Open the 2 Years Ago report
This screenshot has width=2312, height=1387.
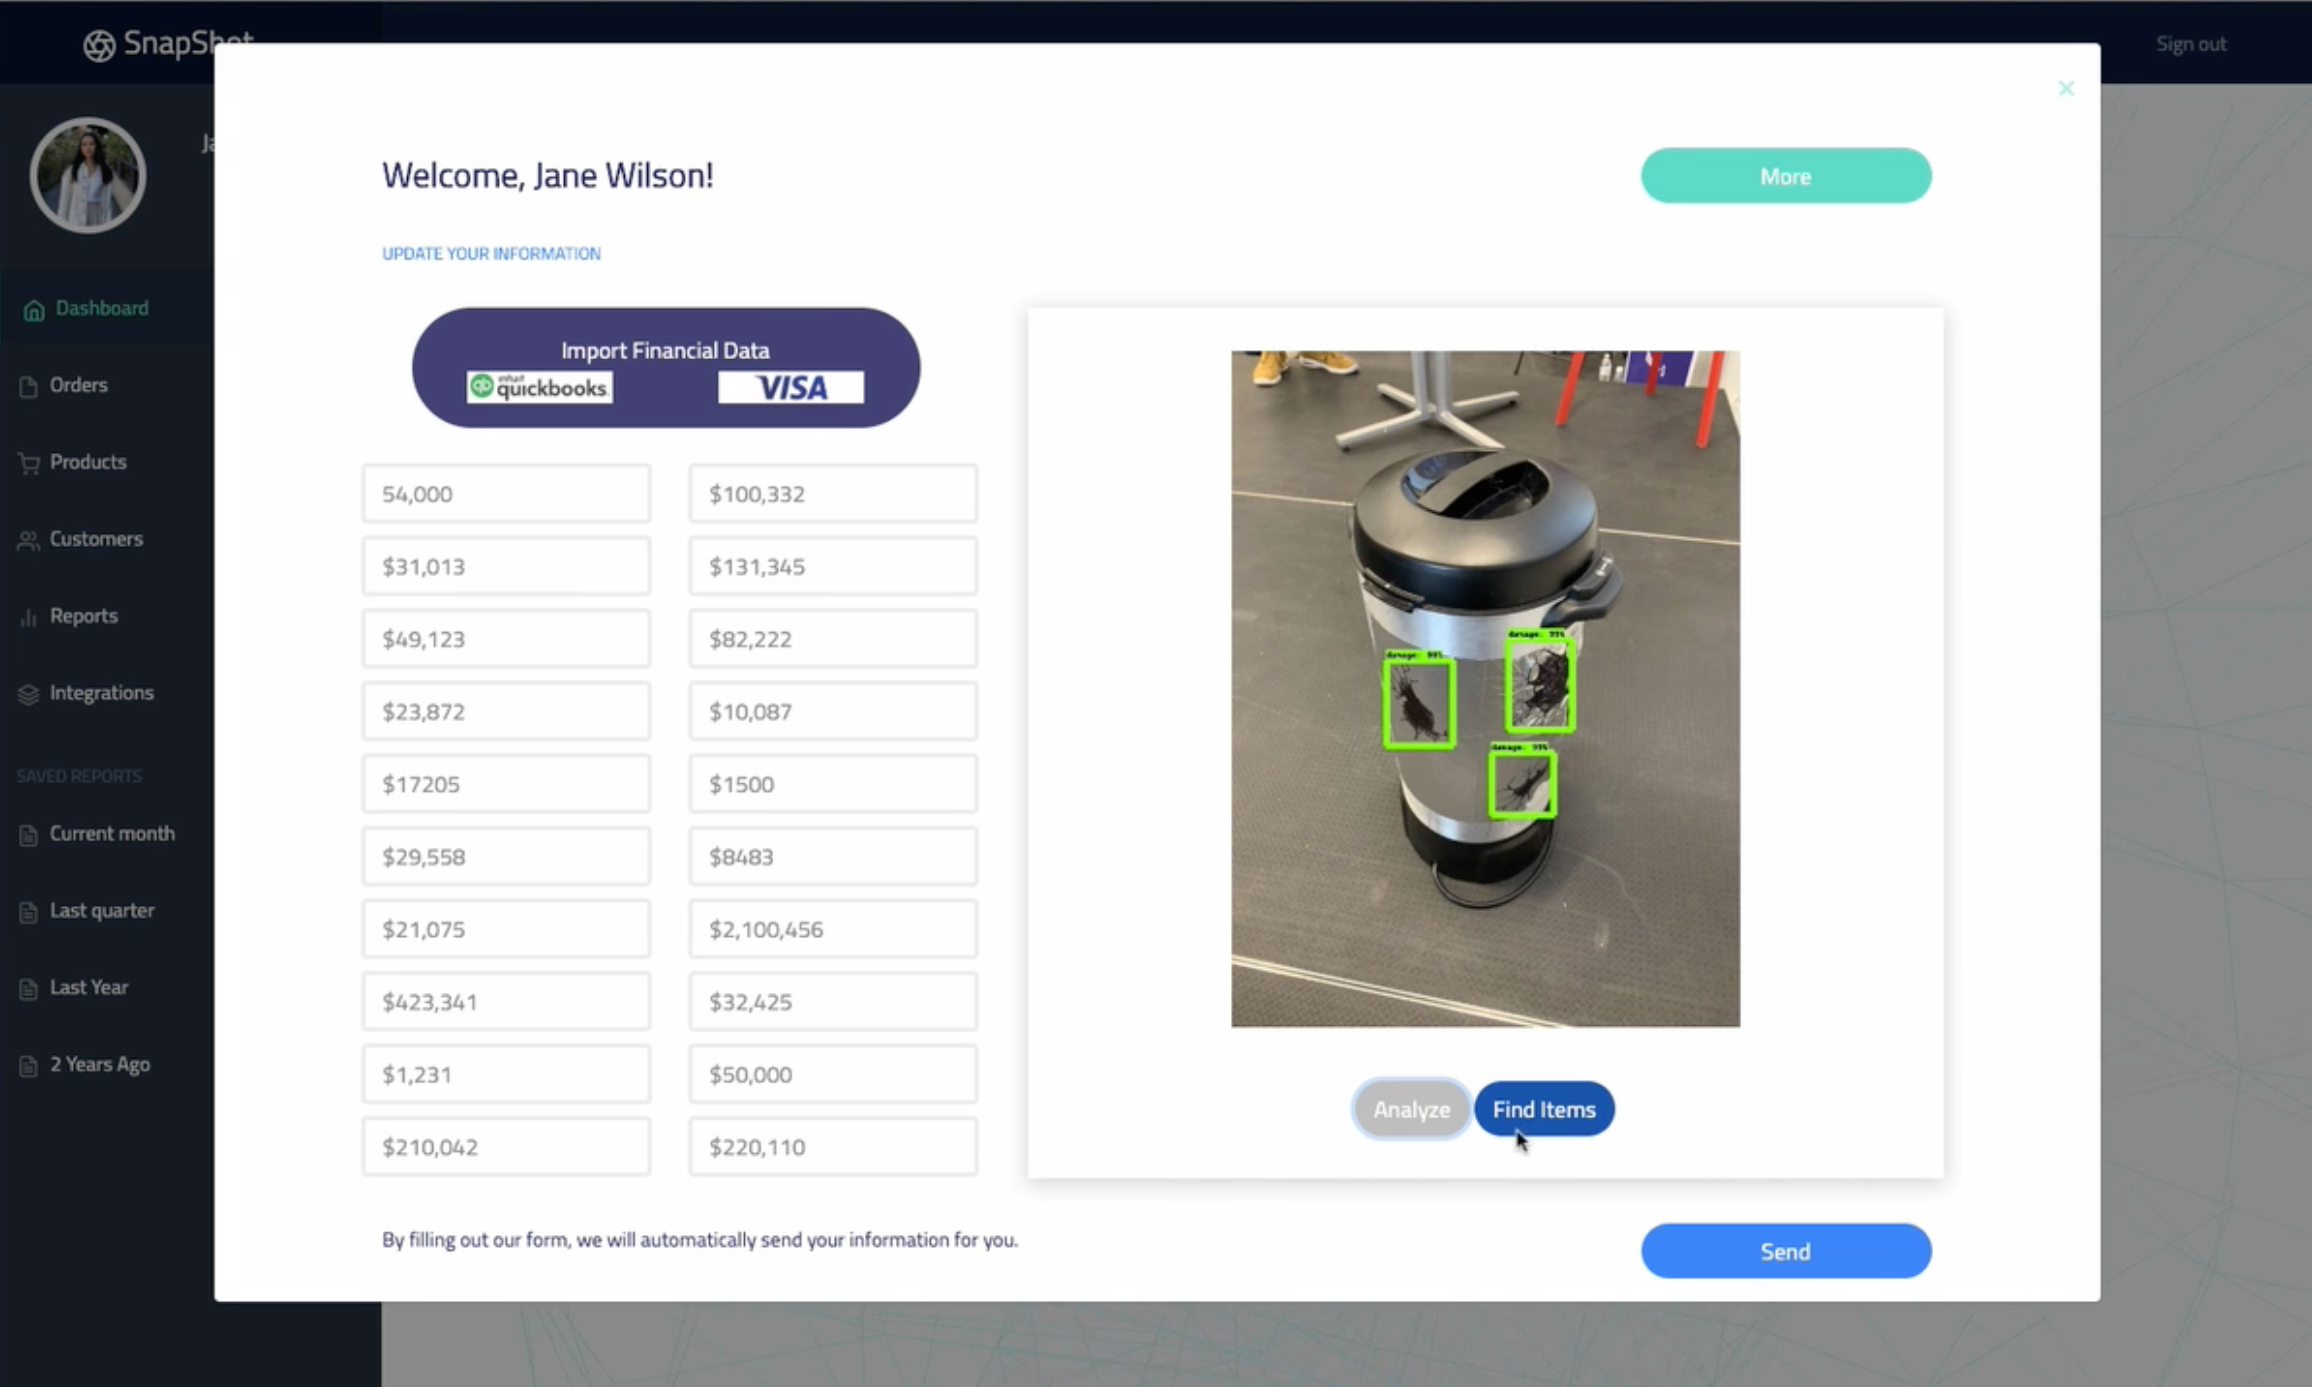pyautogui.click(x=99, y=1065)
